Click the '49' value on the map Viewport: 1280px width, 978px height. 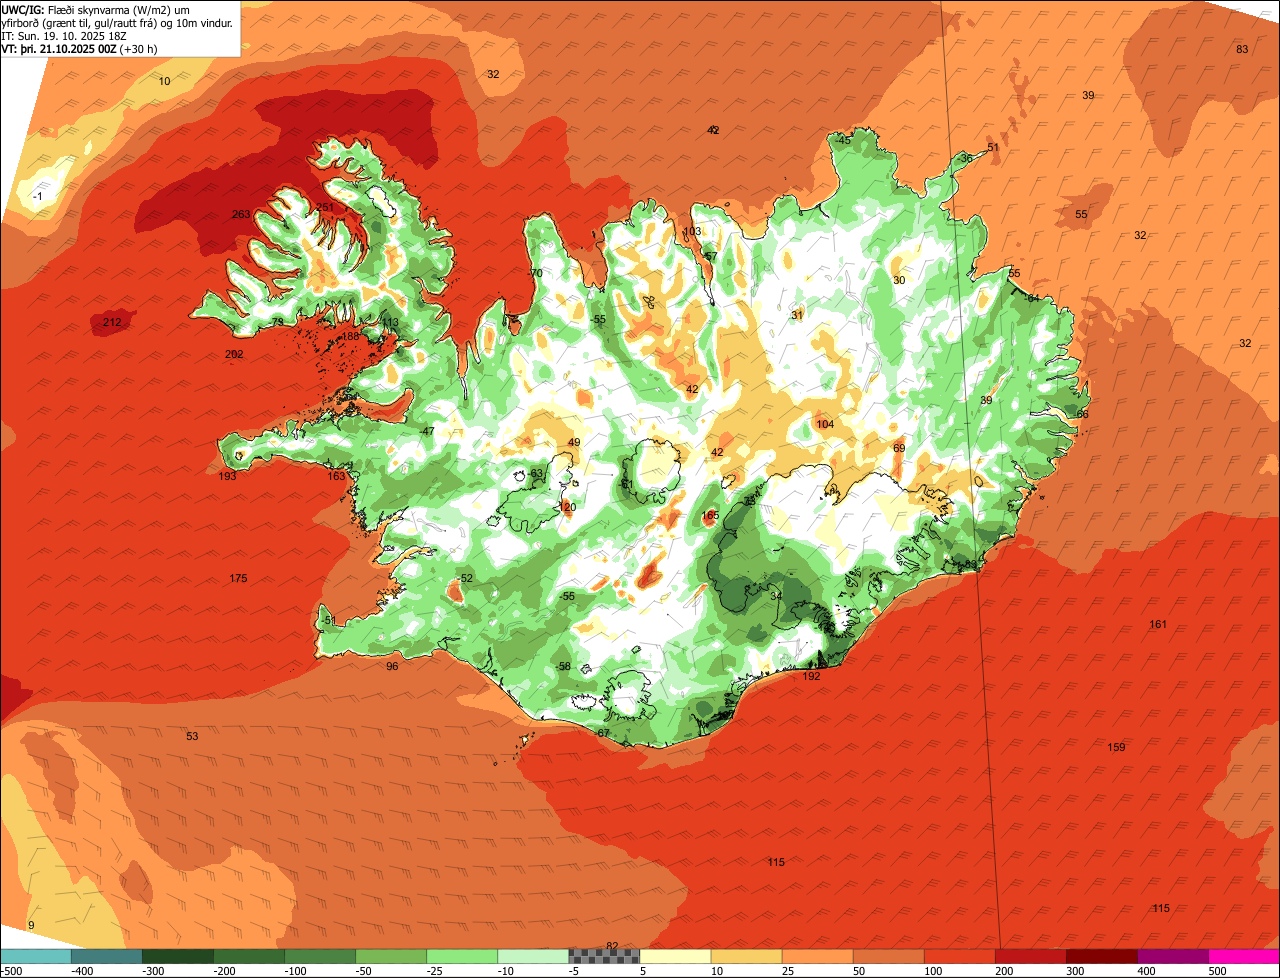click(574, 442)
